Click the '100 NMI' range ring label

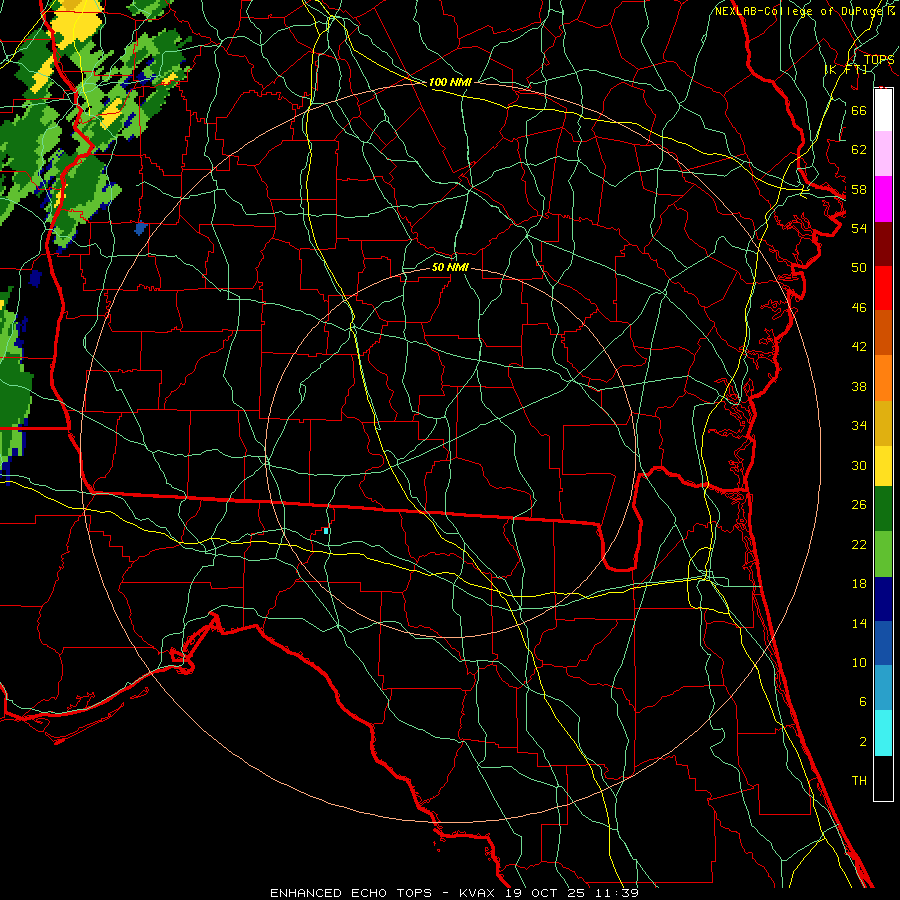click(450, 82)
